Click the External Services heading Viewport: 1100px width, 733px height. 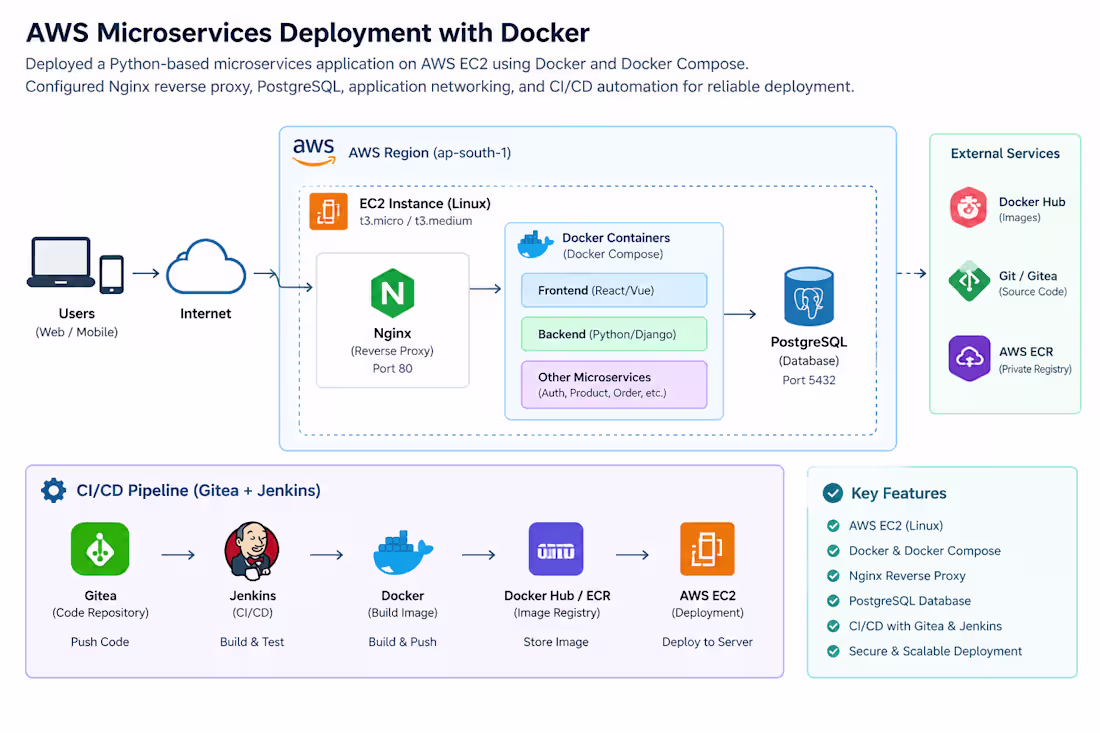point(1005,154)
